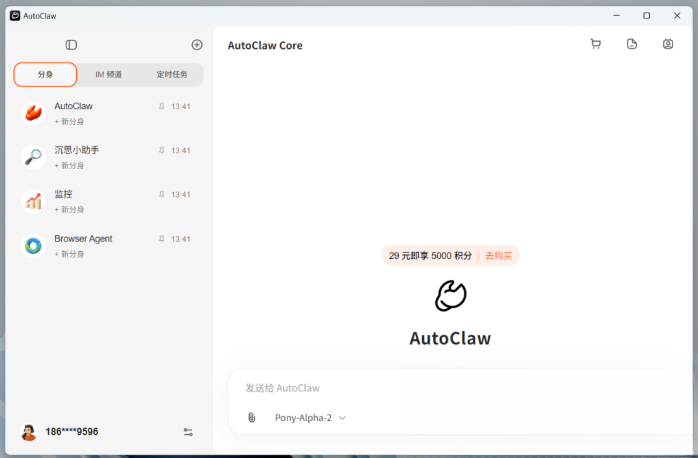Click the 13:41 time on 监控 row
The height and width of the screenshot is (458, 698).
181,195
